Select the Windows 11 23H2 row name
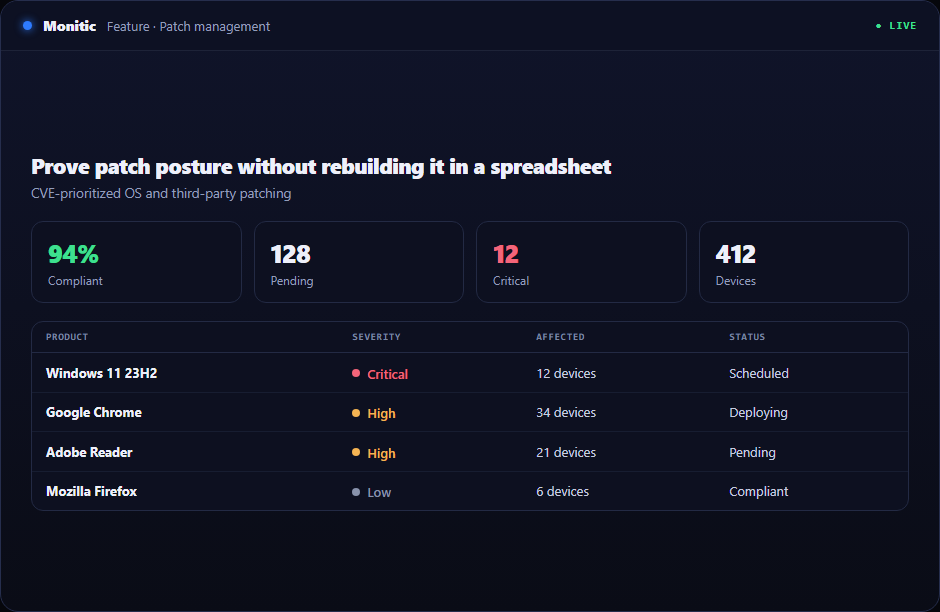Image resolution: width=940 pixels, height=612 pixels. point(101,373)
